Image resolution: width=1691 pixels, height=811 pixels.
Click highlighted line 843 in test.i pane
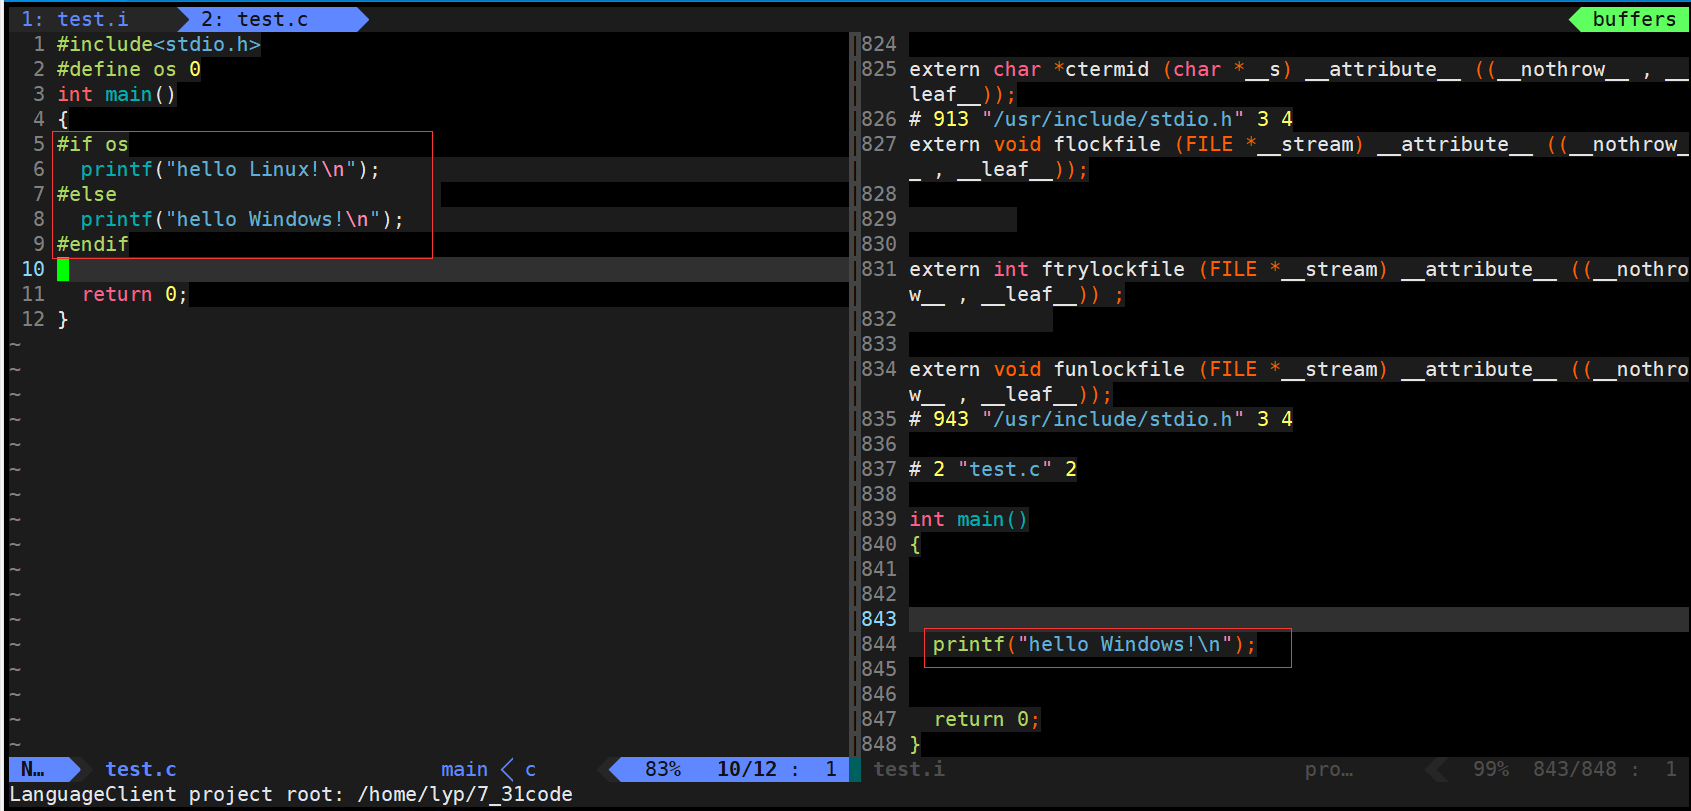point(1298,619)
